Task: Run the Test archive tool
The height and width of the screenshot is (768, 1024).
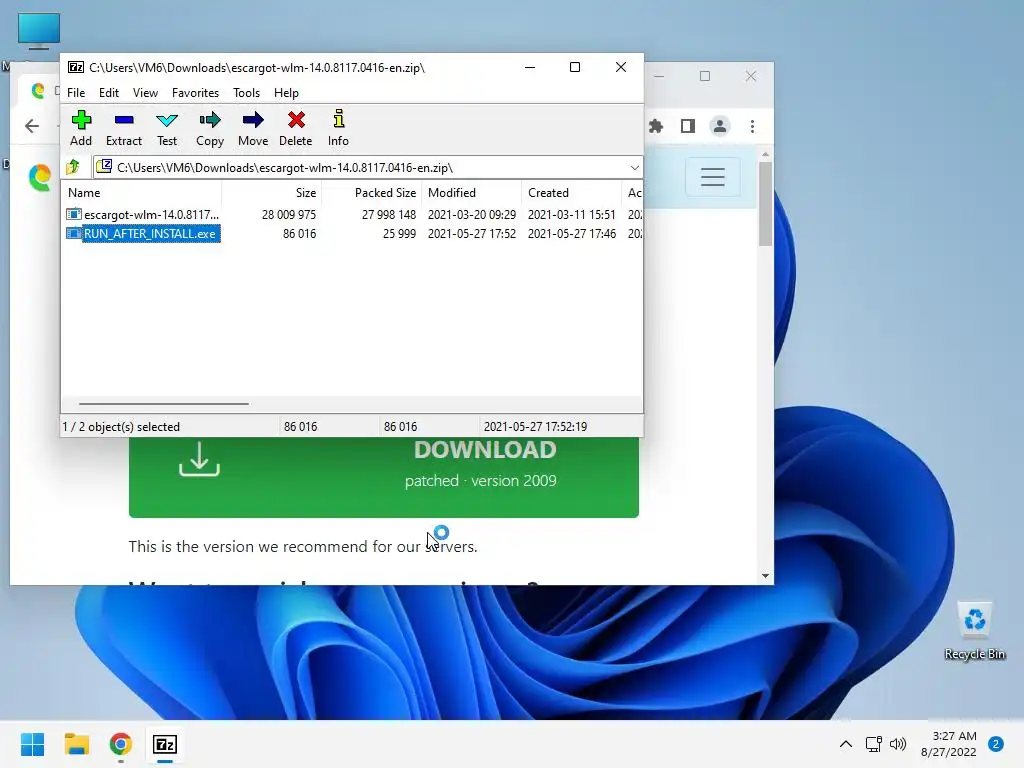Action: click(x=167, y=128)
